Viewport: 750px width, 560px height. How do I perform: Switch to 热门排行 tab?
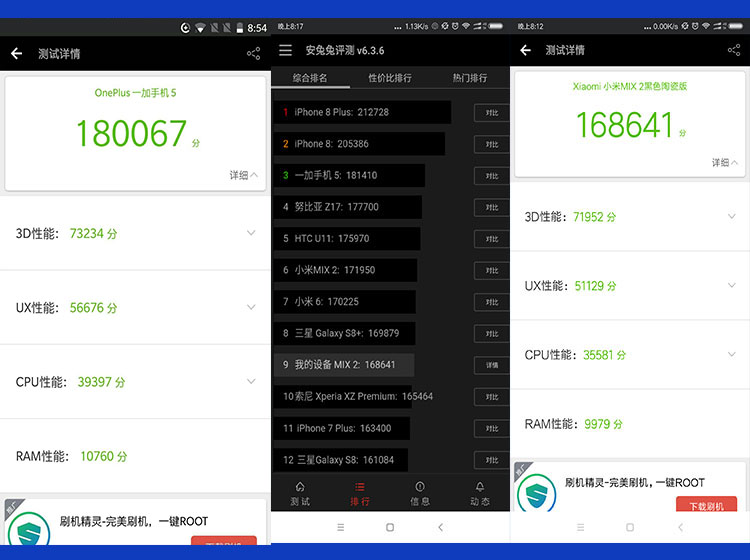(x=470, y=77)
